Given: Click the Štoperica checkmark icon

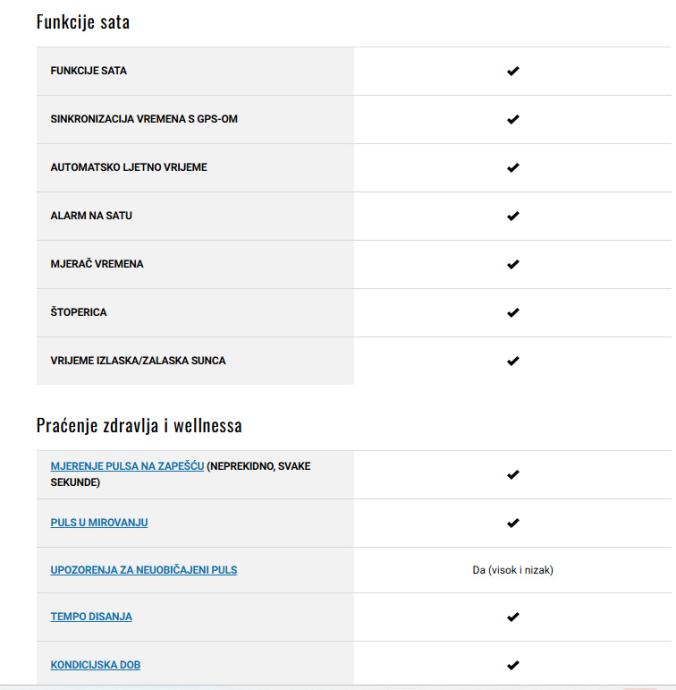Looking at the screenshot, I should [x=512, y=313].
